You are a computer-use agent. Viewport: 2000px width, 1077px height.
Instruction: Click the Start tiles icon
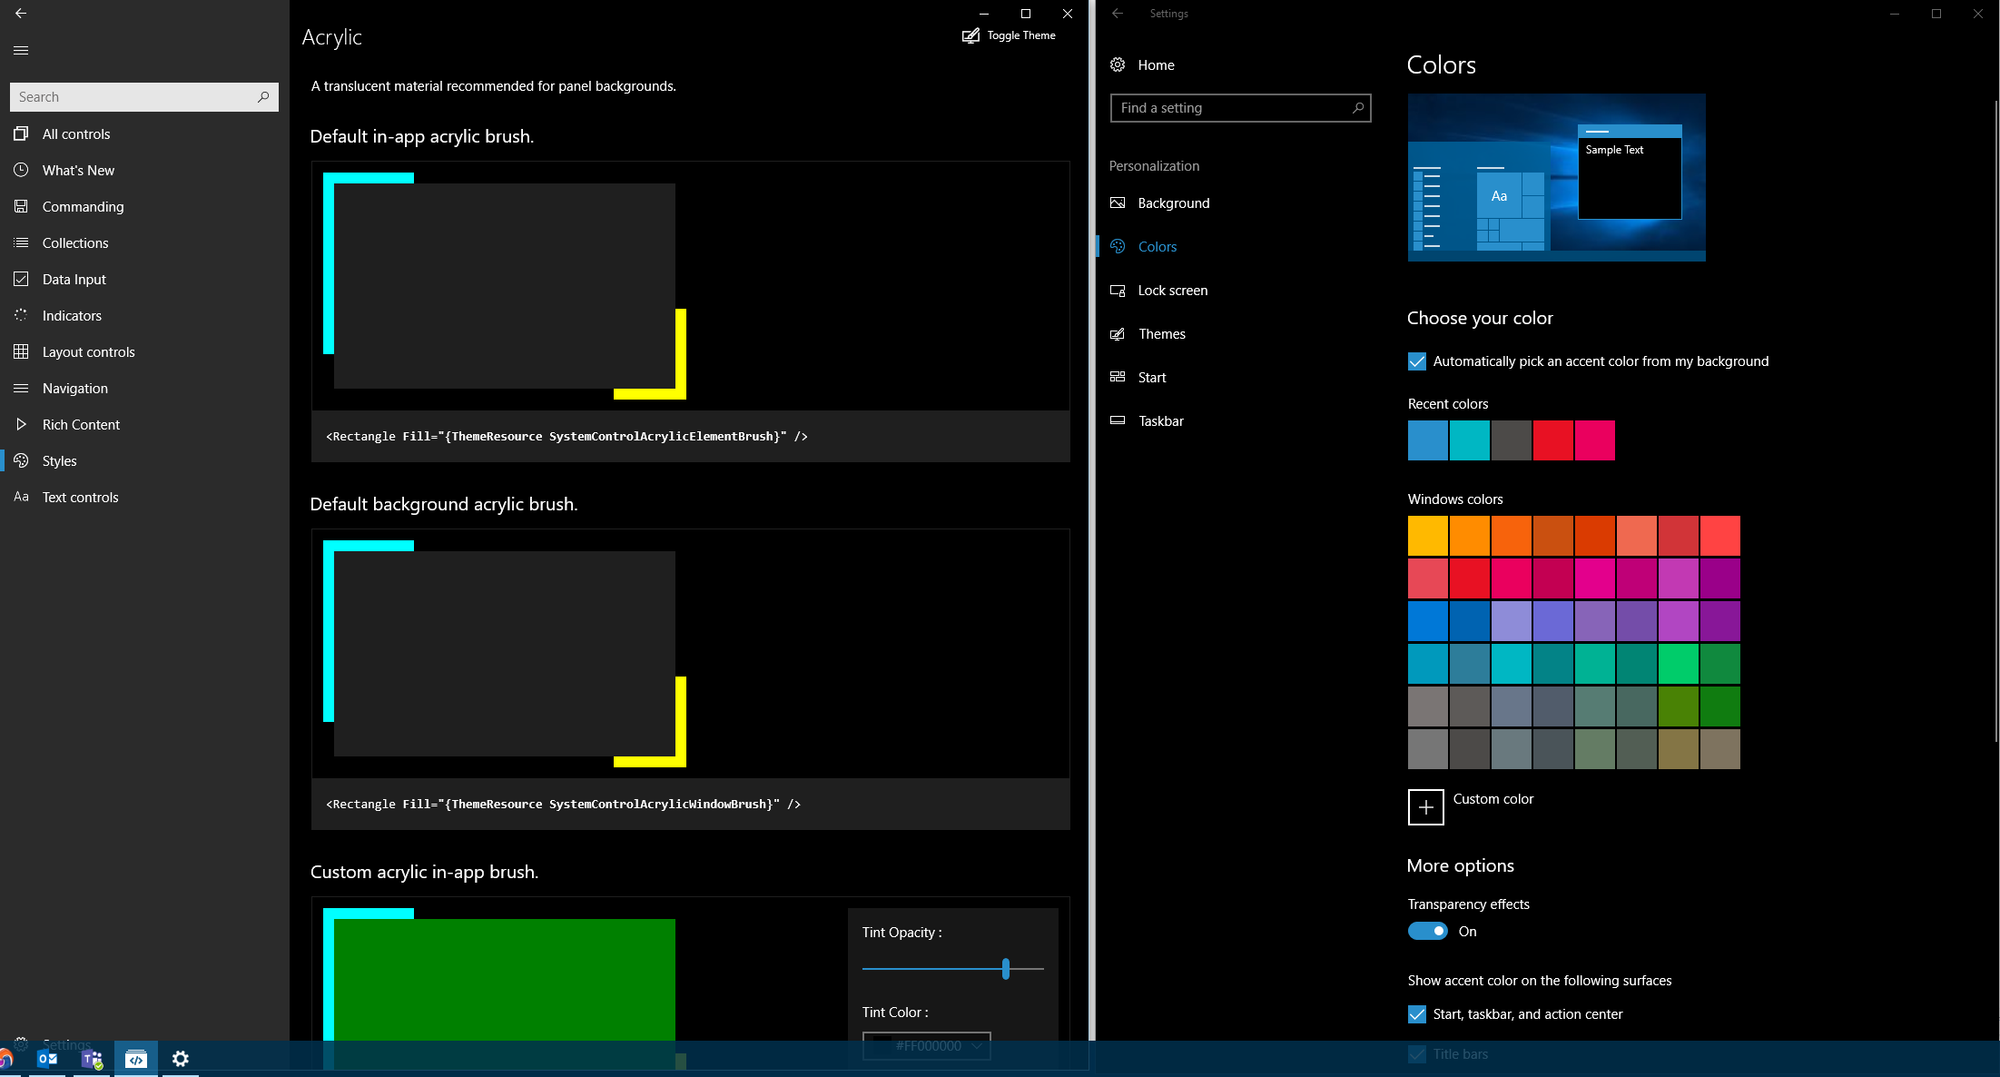click(1118, 377)
